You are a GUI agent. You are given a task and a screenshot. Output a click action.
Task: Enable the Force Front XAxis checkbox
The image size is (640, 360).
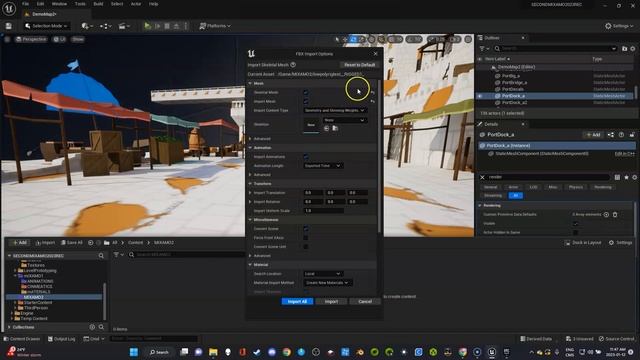coord(306,238)
